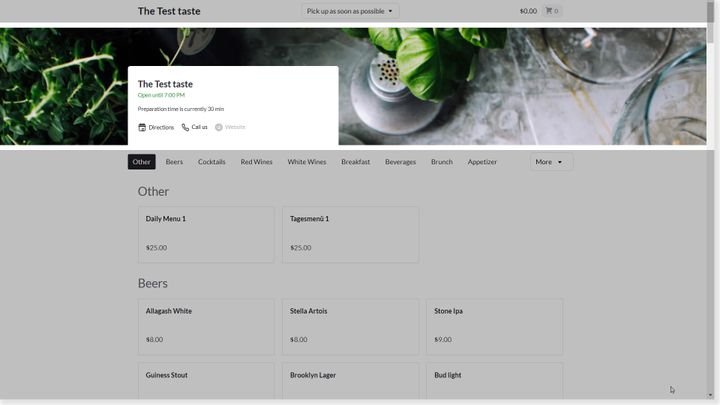
Task: Click the page scrollbar thumb
Action: point(710,23)
